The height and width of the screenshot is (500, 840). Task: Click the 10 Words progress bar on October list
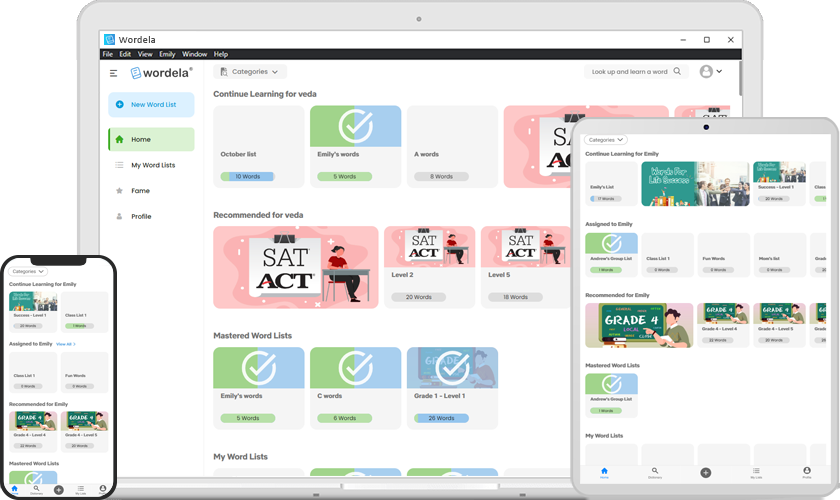click(247, 176)
